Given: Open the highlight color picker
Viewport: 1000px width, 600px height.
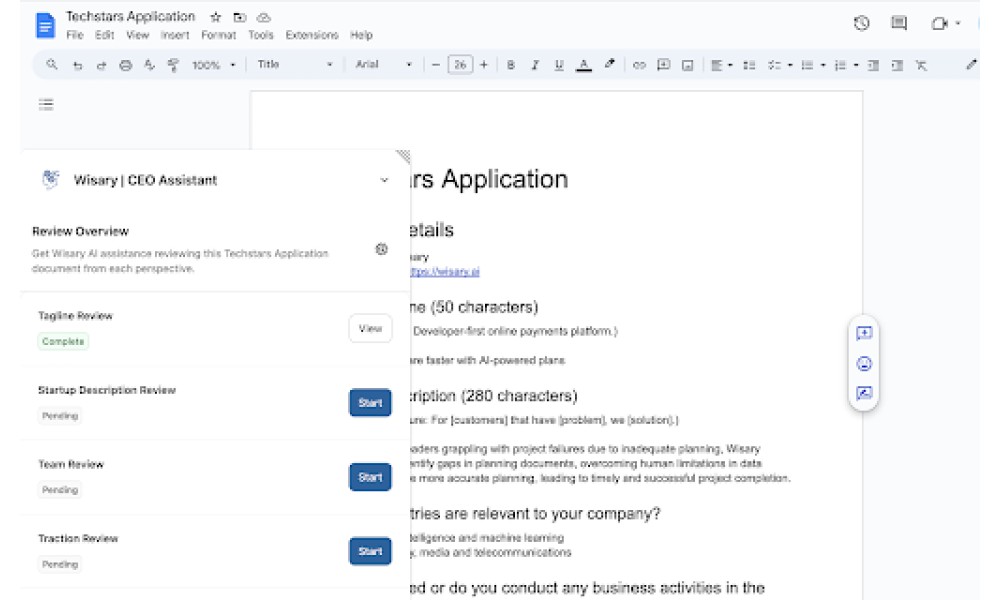Looking at the screenshot, I should (610, 64).
